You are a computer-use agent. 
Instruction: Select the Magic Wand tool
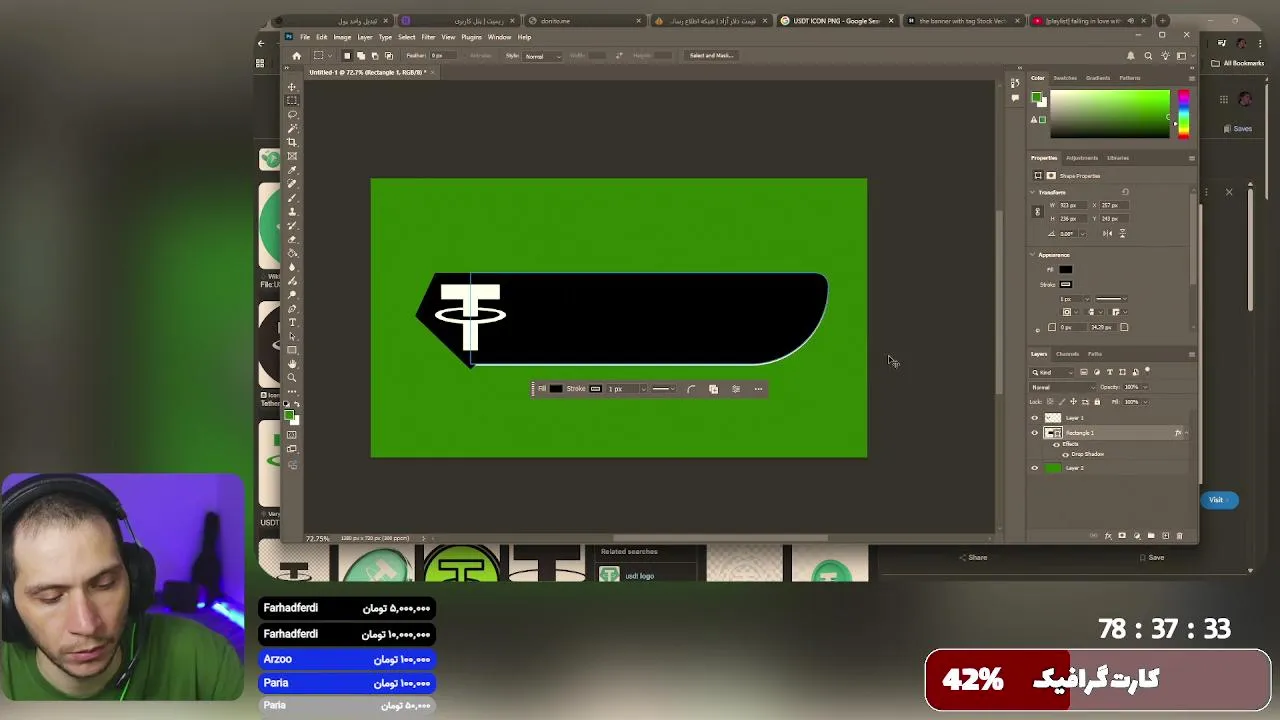coord(292,127)
